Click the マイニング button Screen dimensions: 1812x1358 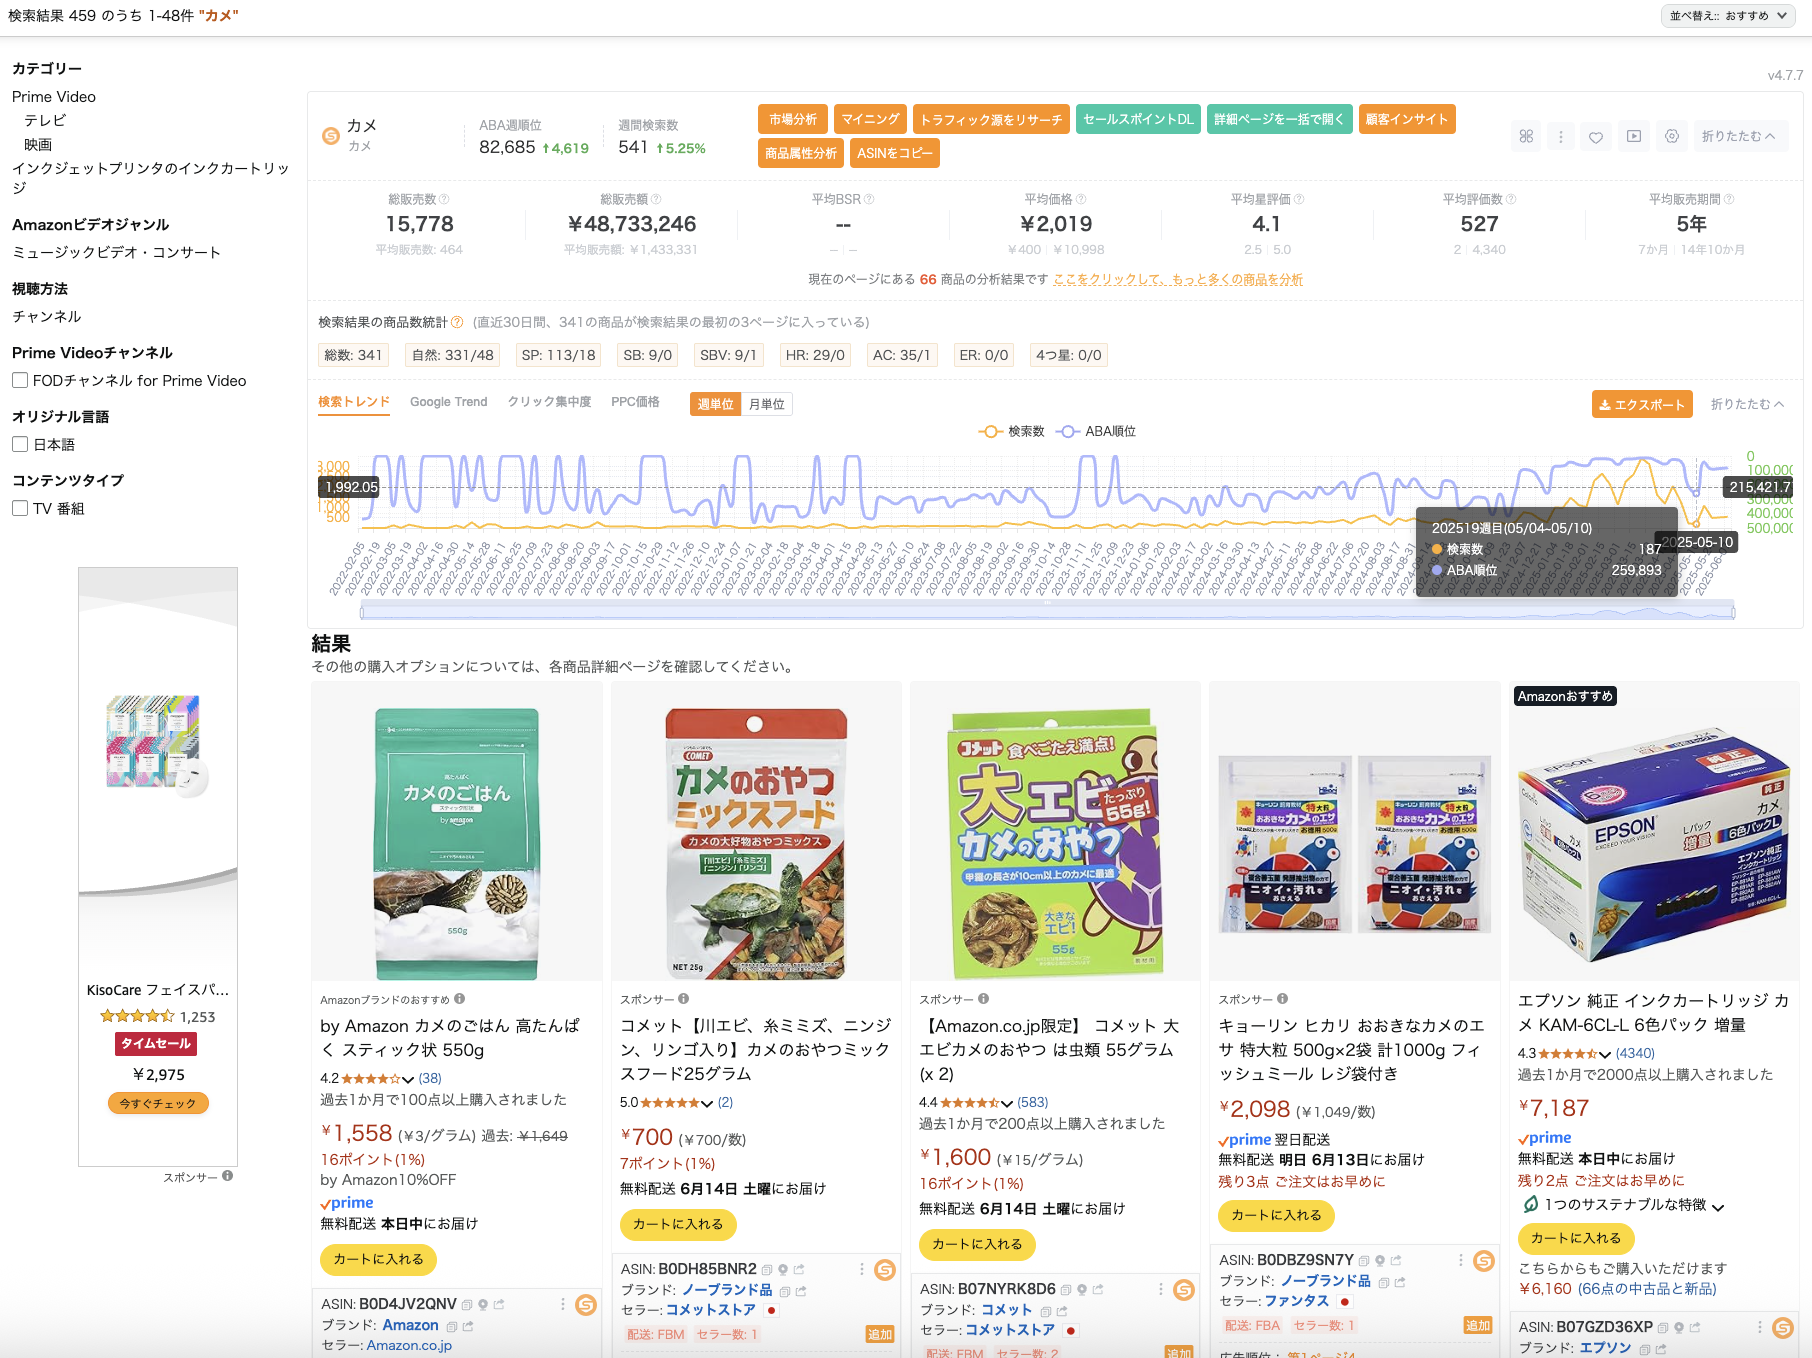point(870,119)
